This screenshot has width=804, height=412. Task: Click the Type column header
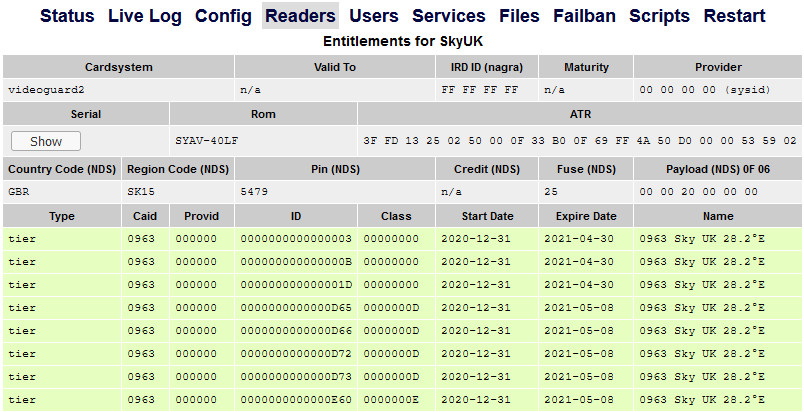click(62, 216)
